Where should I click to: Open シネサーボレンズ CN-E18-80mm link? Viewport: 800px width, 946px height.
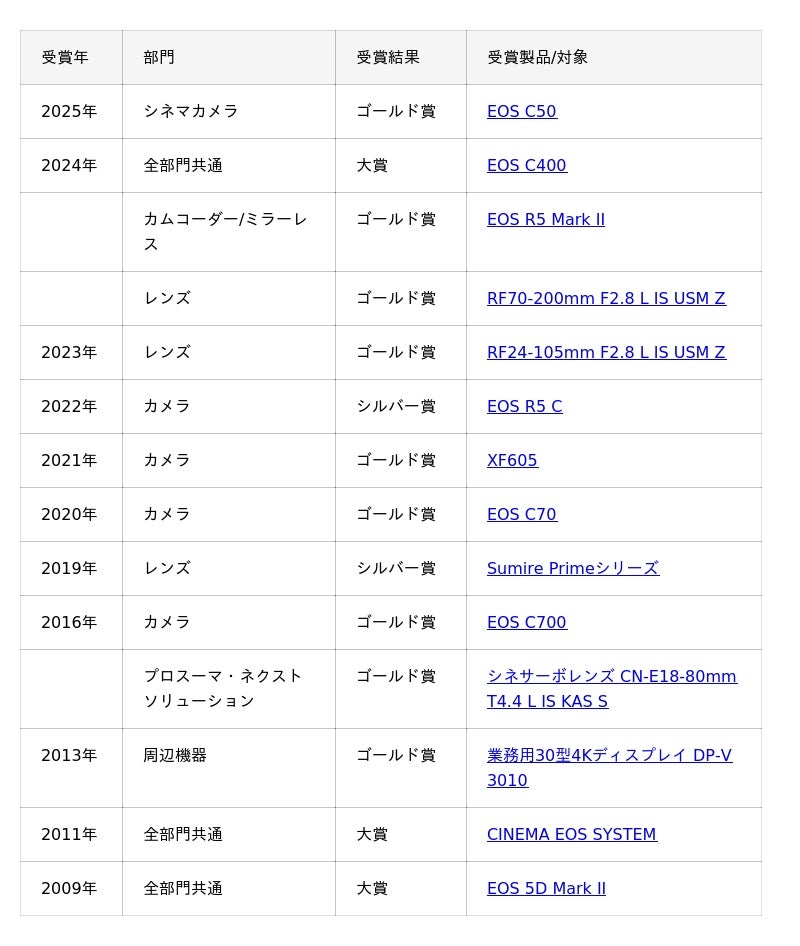pyautogui.click(x=611, y=677)
